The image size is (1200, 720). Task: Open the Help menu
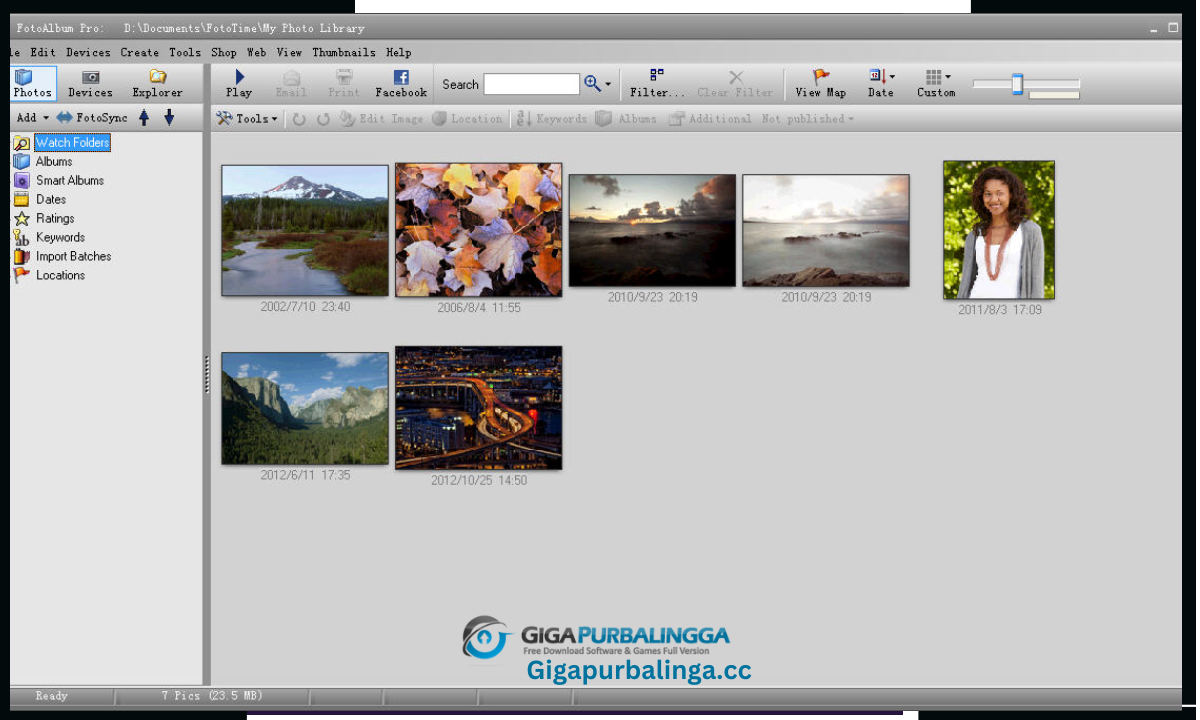coord(398,52)
